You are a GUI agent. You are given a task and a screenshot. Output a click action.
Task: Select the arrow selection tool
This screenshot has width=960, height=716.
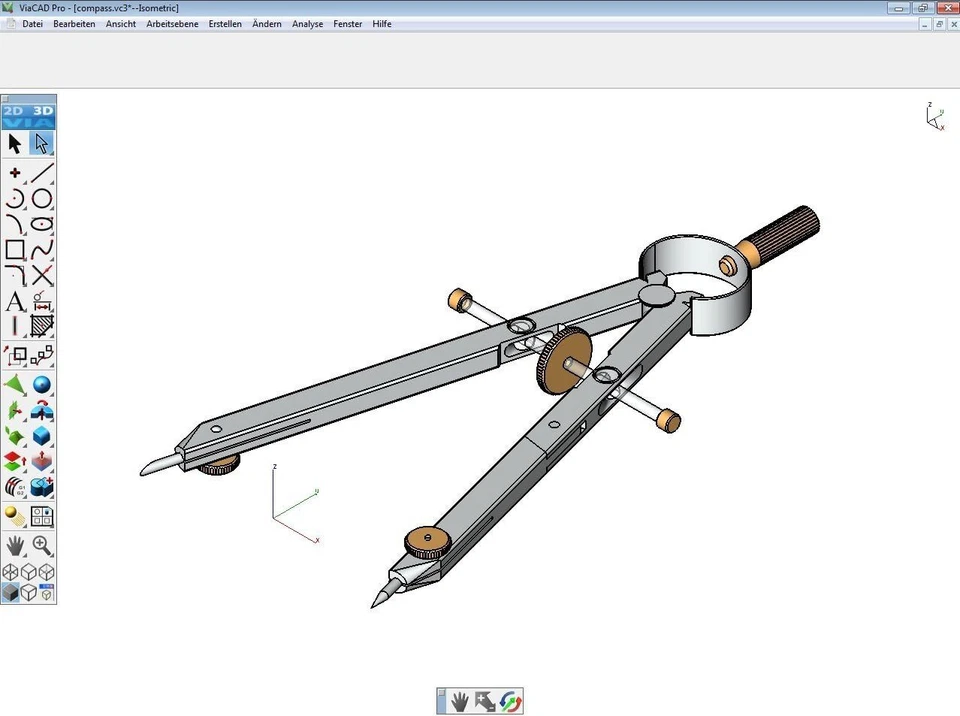(14, 143)
